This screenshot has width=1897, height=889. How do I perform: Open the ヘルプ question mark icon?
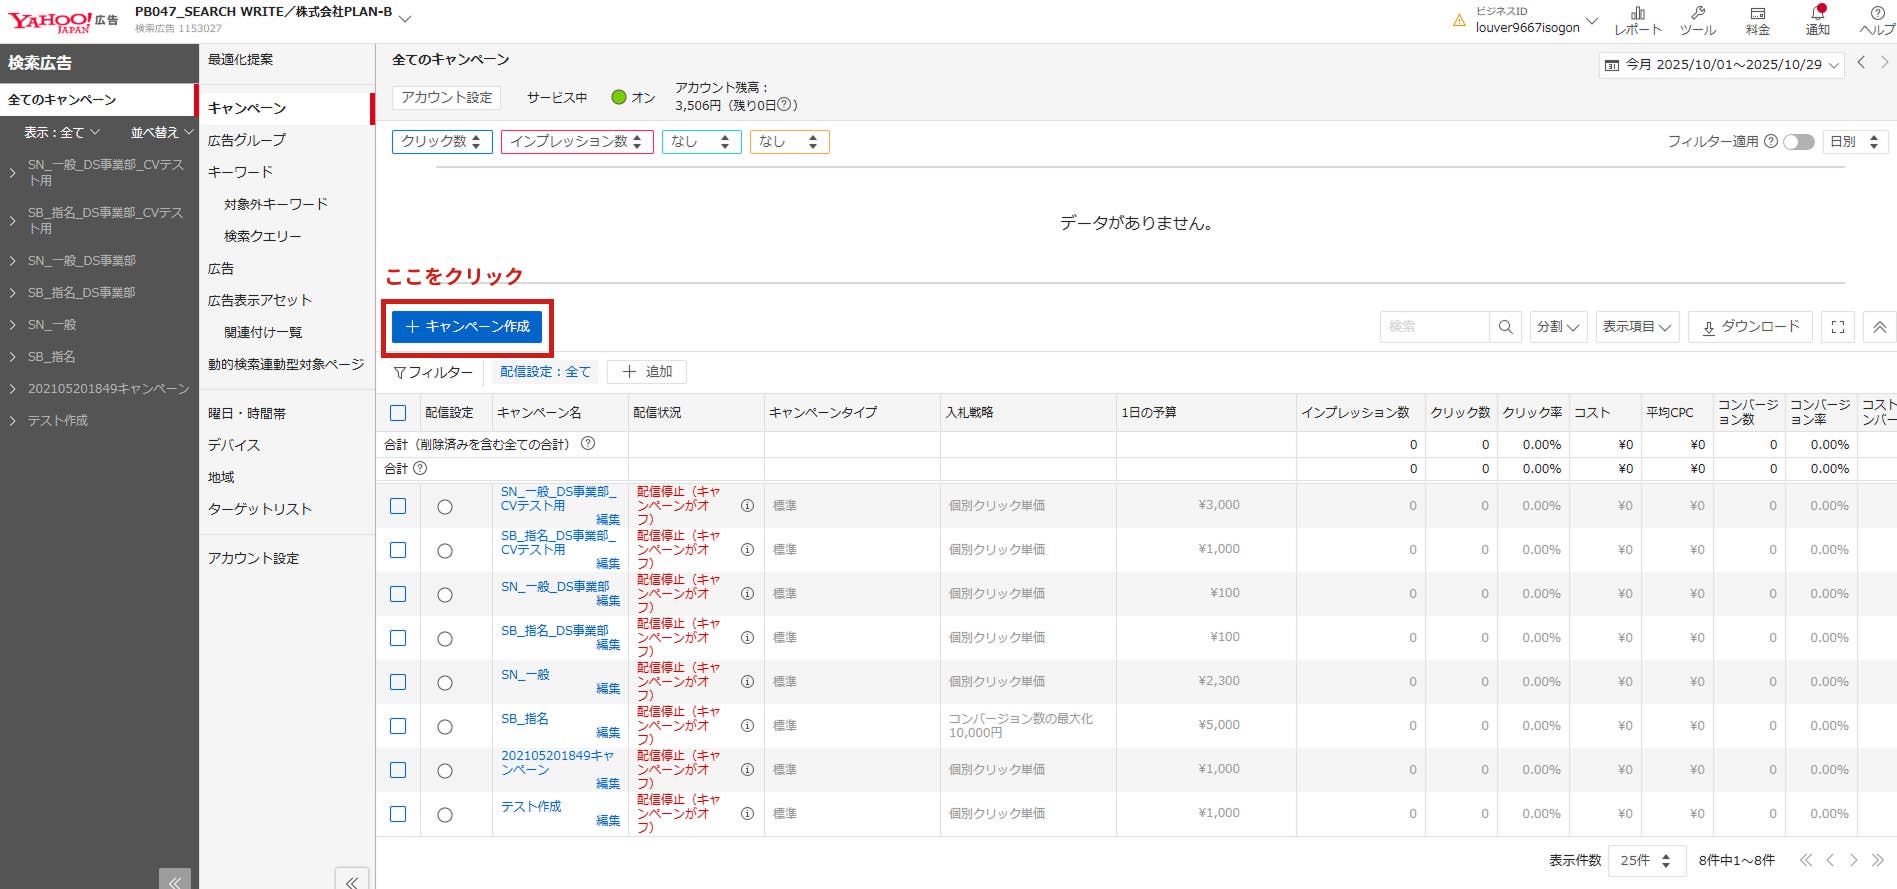[1877, 20]
